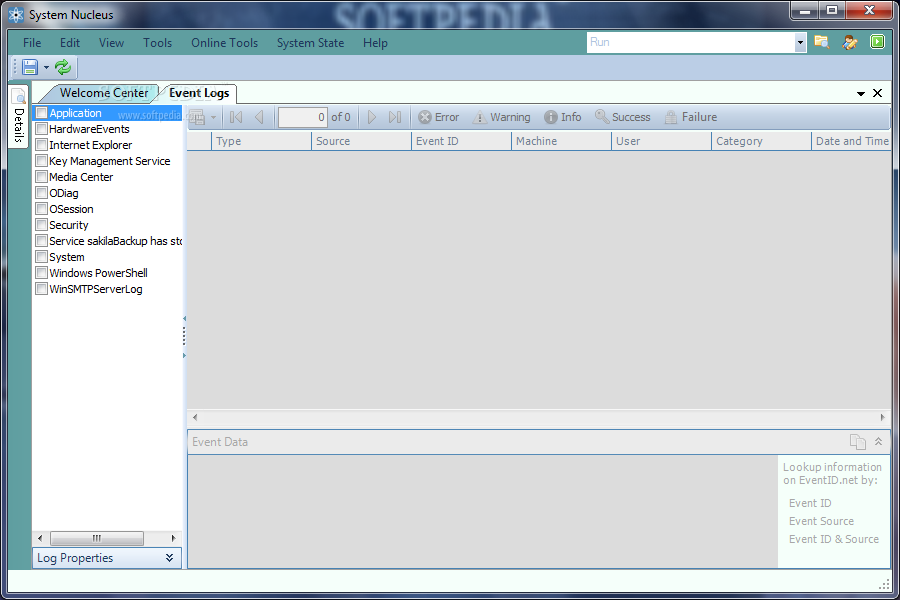Collapse the Event Data panel chevron
This screenshot has width=900, height=600.
(878, 442)
